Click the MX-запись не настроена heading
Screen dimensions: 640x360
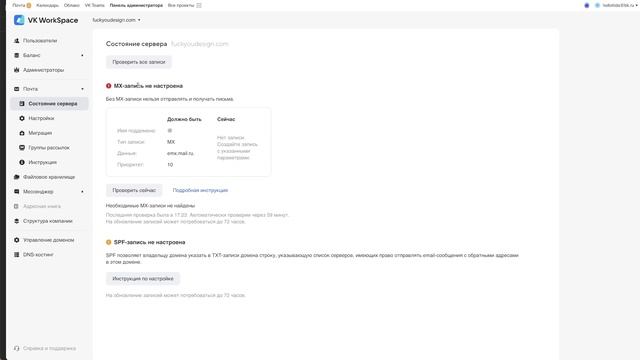click(x=148, y=86)
